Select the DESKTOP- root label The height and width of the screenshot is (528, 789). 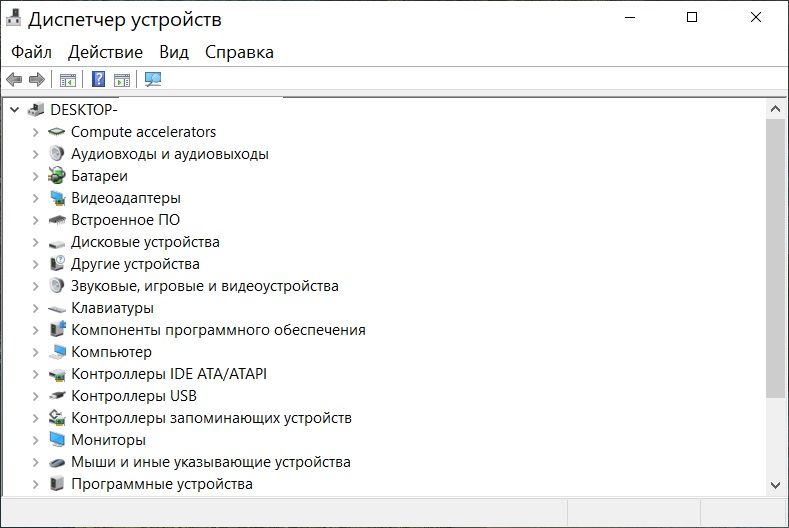84,110
